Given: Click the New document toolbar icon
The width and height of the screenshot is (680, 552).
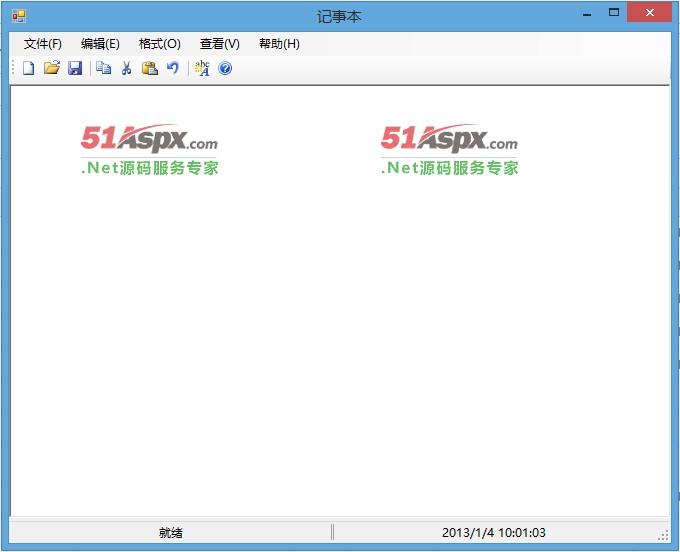Looking at the screenshot, I should tap(29, 68).
